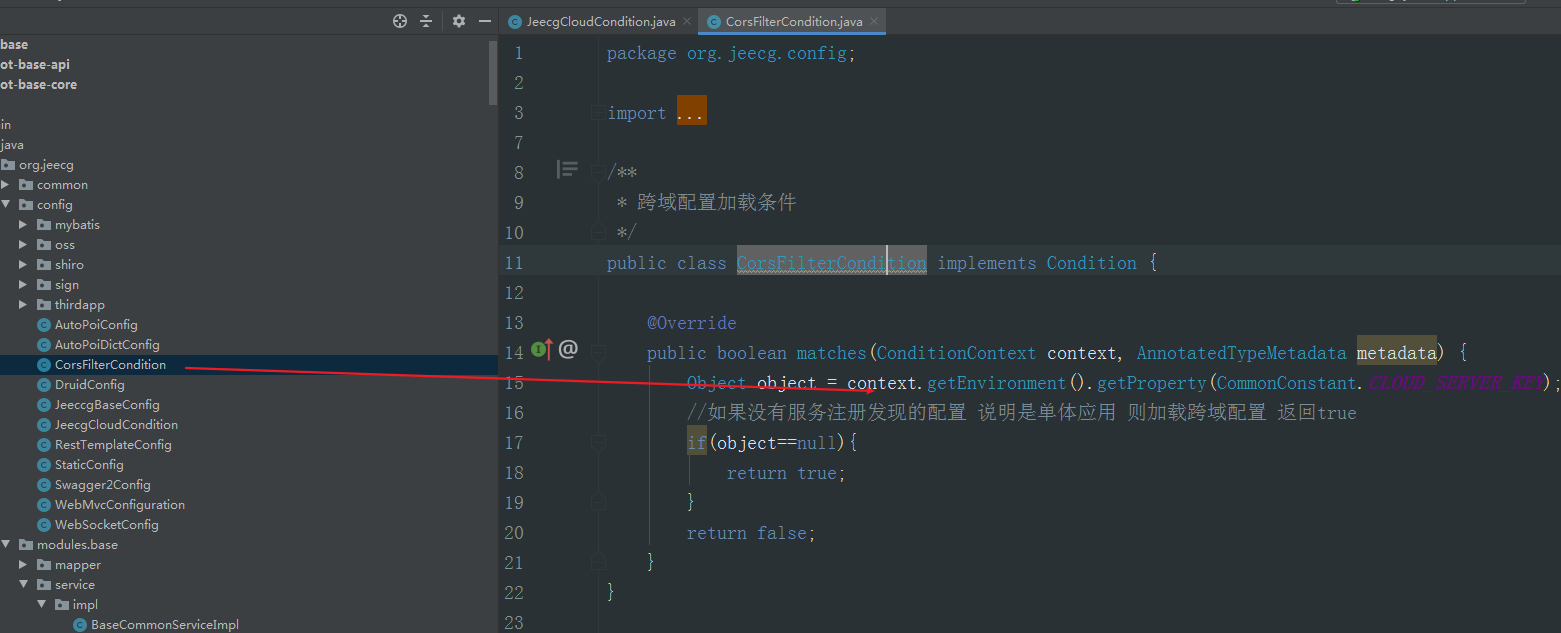Expand the mybatis folder
Screen dimensions: 1561x633
coord(23,225)
